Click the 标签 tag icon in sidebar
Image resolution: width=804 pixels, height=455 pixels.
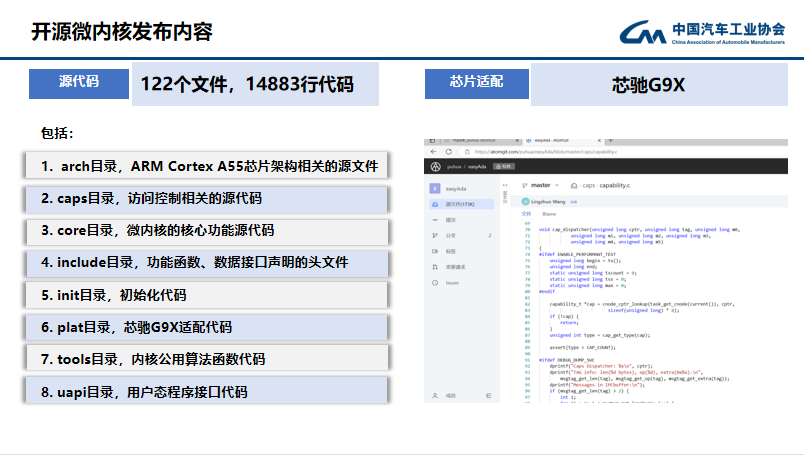coord(435,251)
